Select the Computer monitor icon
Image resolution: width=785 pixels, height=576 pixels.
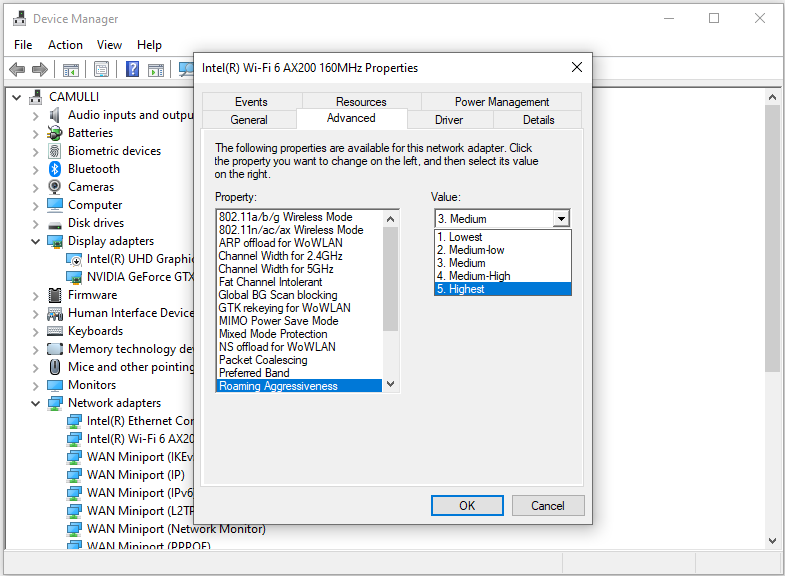pos(55,205)
